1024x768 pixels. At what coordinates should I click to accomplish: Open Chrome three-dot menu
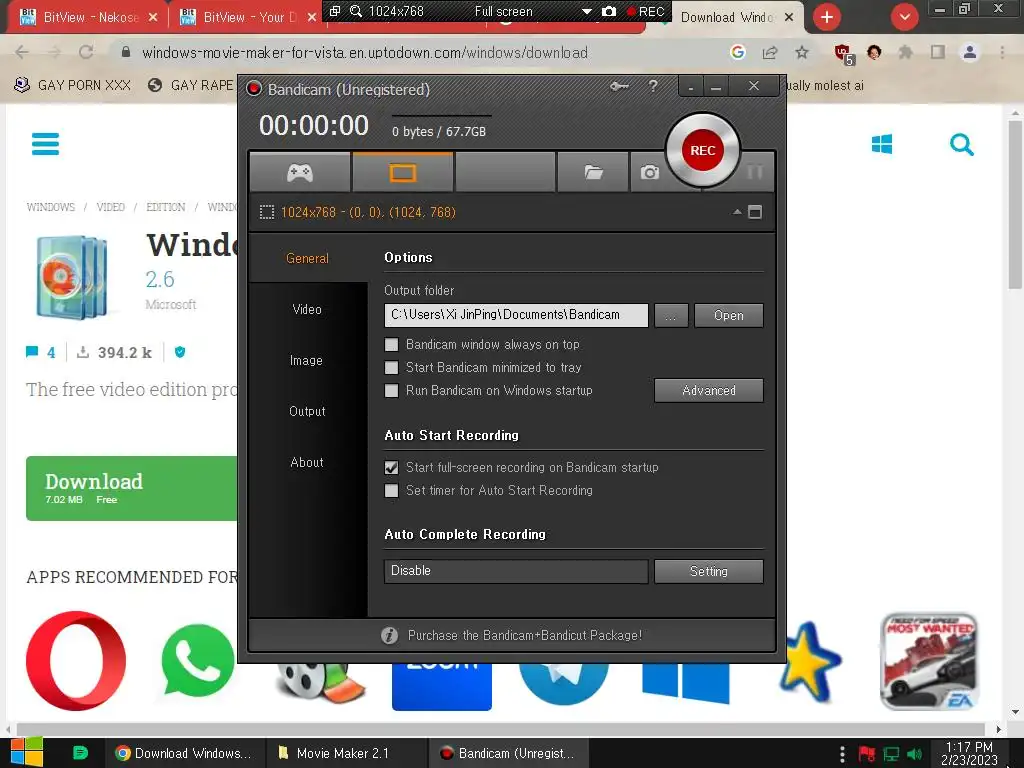pos(1002,52)
